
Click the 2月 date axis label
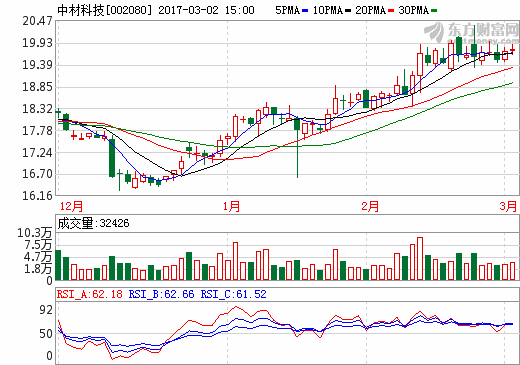(x=370, y=206)
